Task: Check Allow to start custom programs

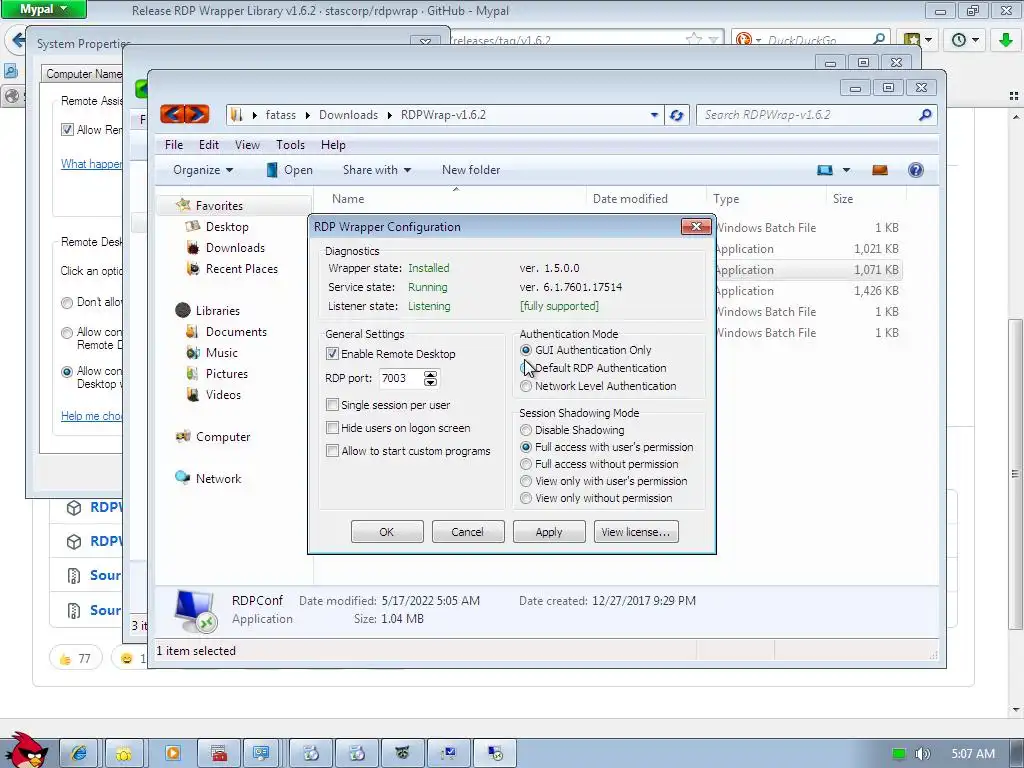Action: 332,451
